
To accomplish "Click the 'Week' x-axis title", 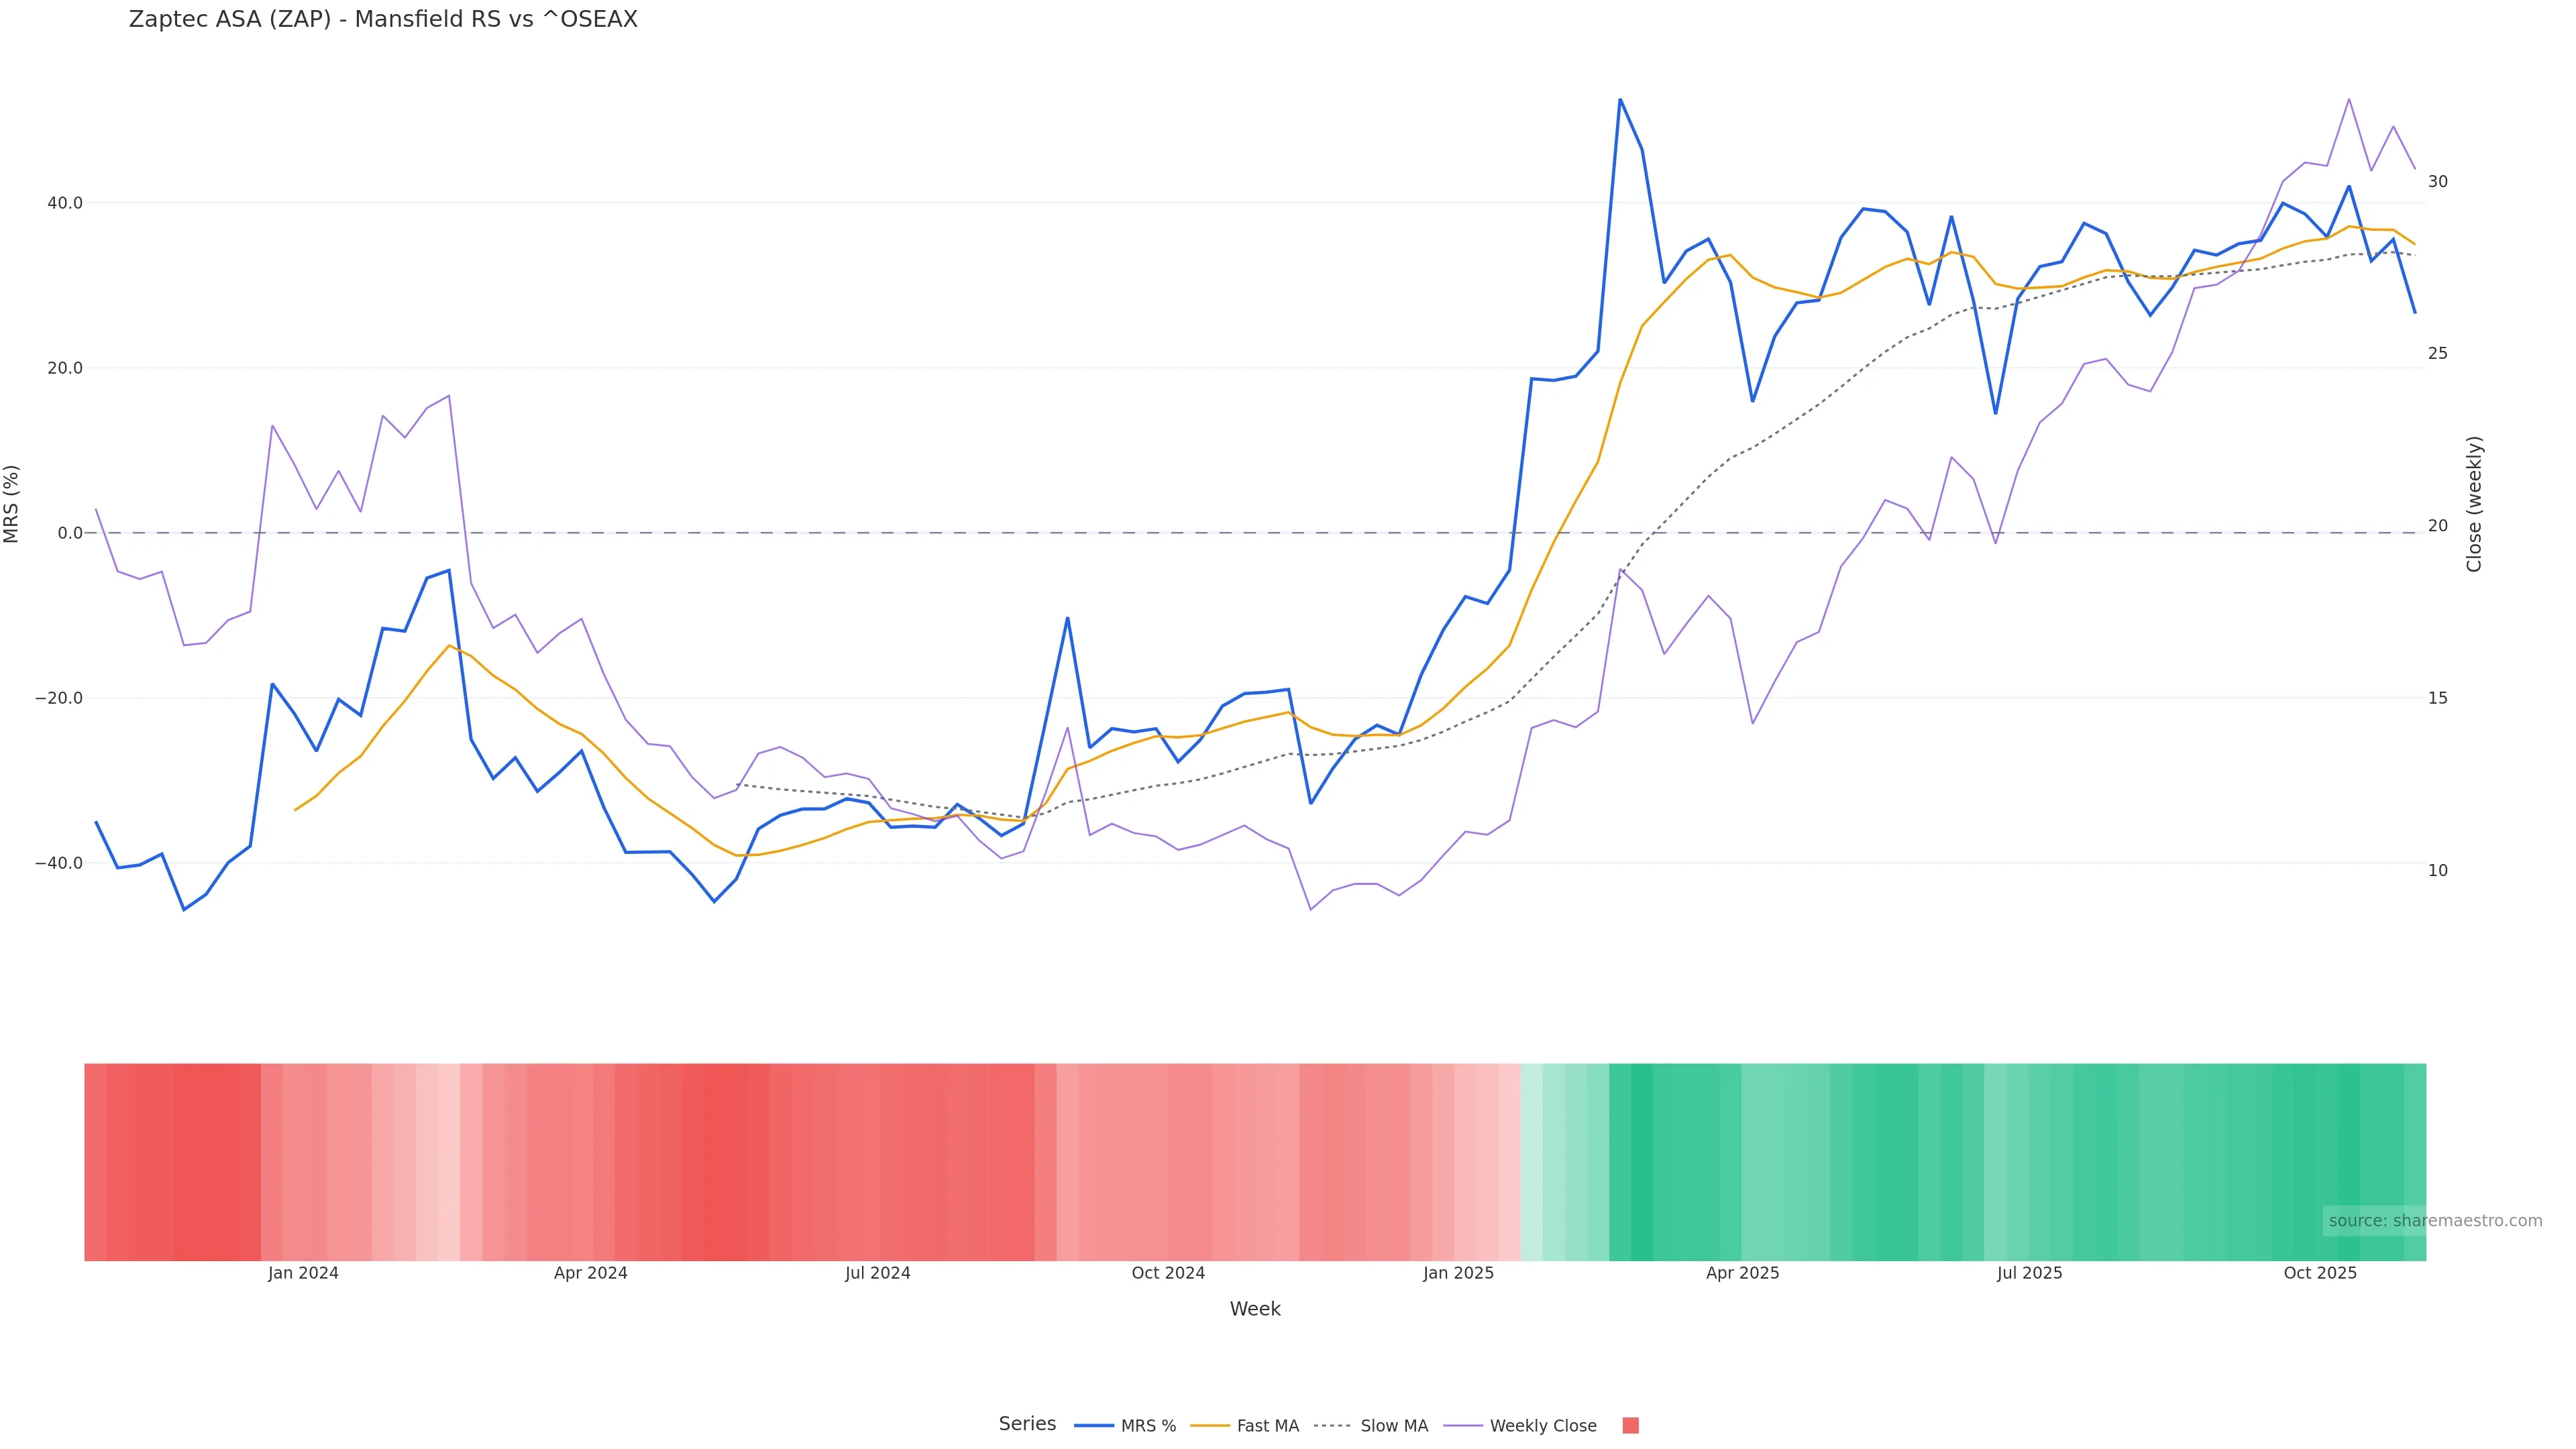I will point(1255,1309).
